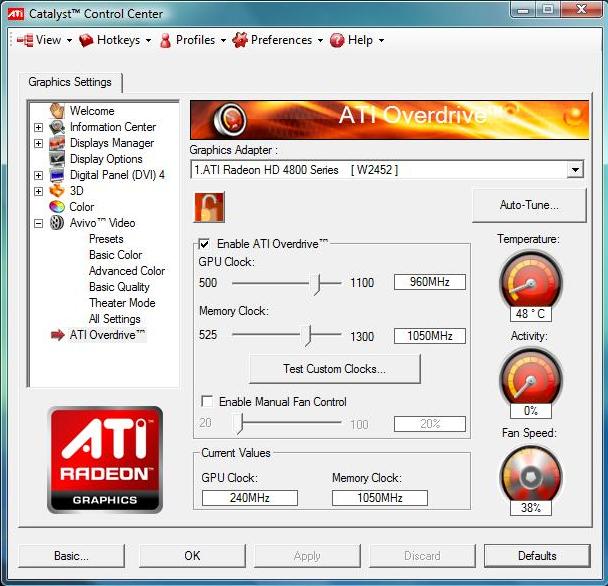Click the Overdrive 1050MHz memory clock field
Viewport: 608px width, 586px height.
click(430, 336)
